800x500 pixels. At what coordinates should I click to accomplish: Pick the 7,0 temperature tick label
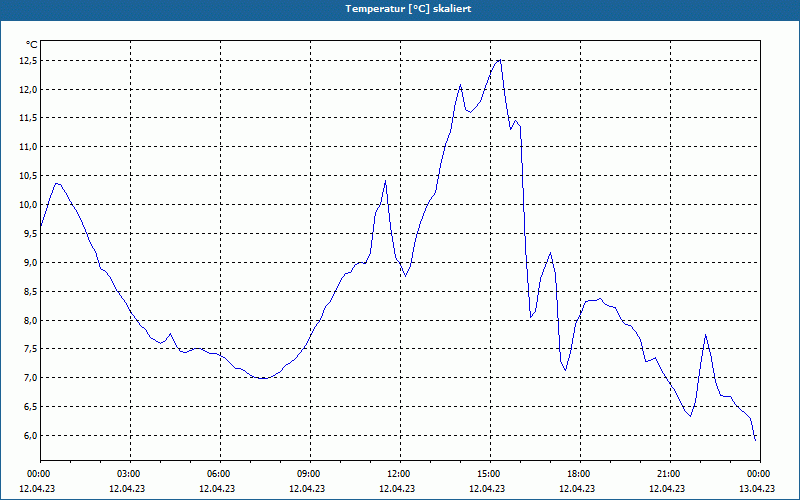pyautogui.click(x=30, y=378)
